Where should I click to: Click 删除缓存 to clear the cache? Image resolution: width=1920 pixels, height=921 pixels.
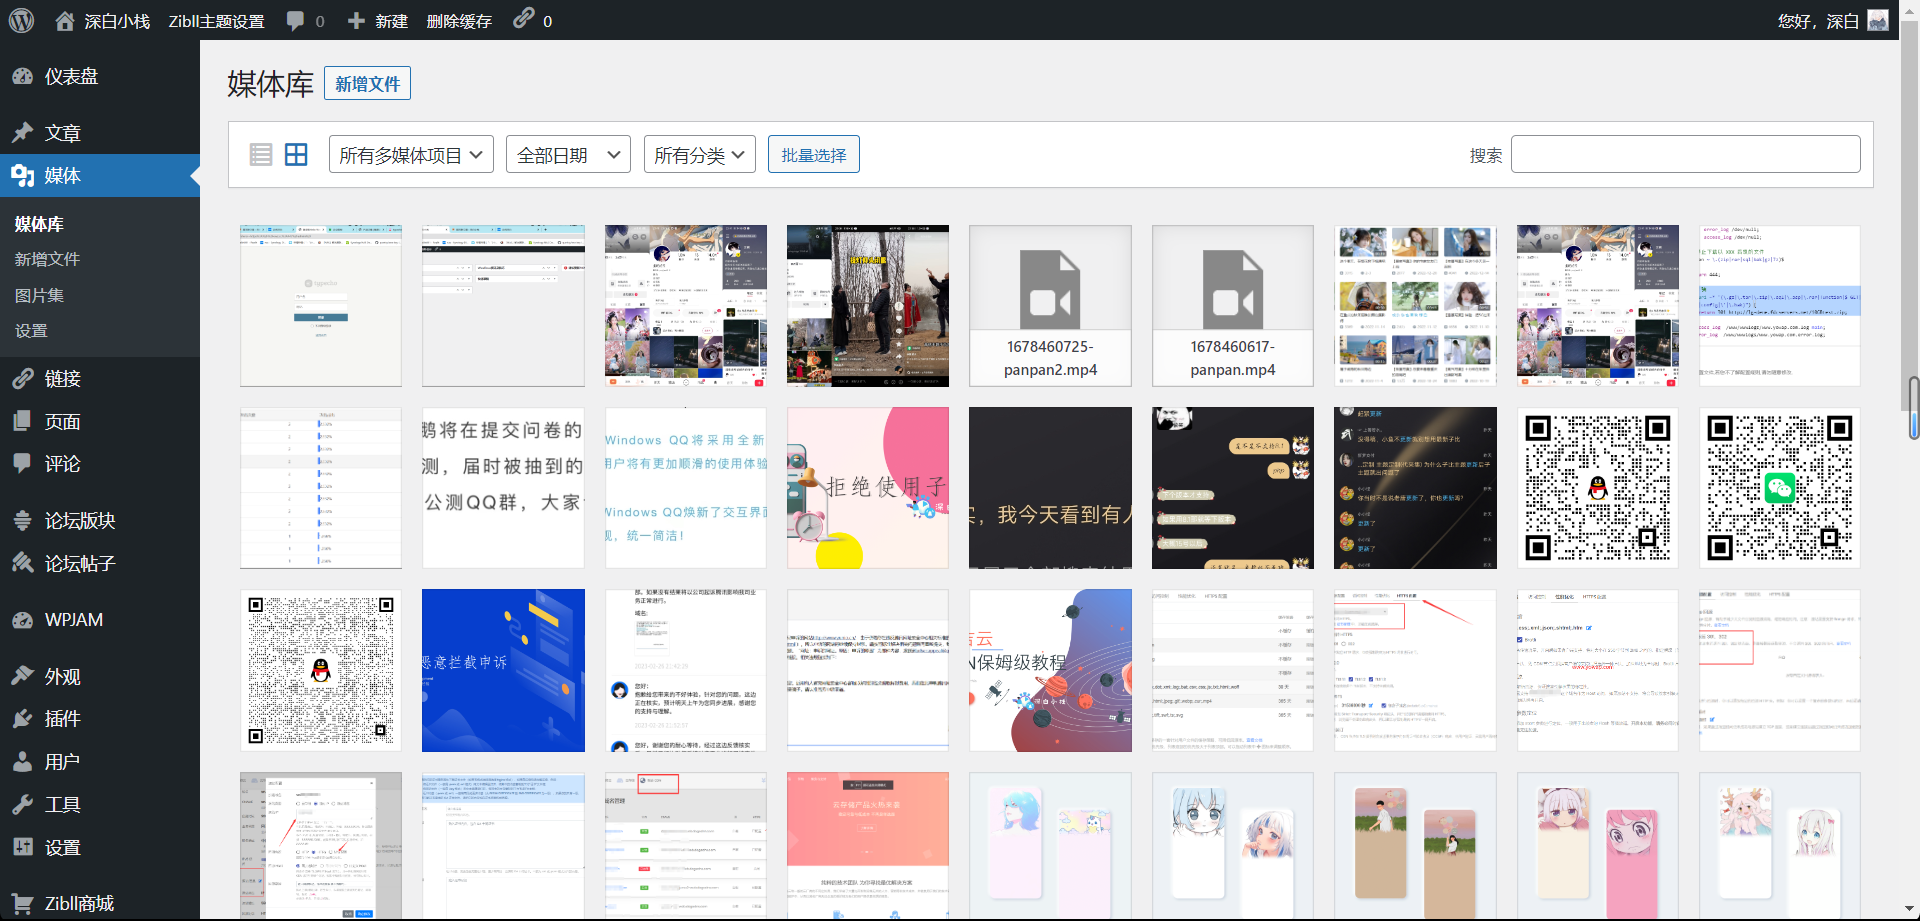click(x=459, y=20)
